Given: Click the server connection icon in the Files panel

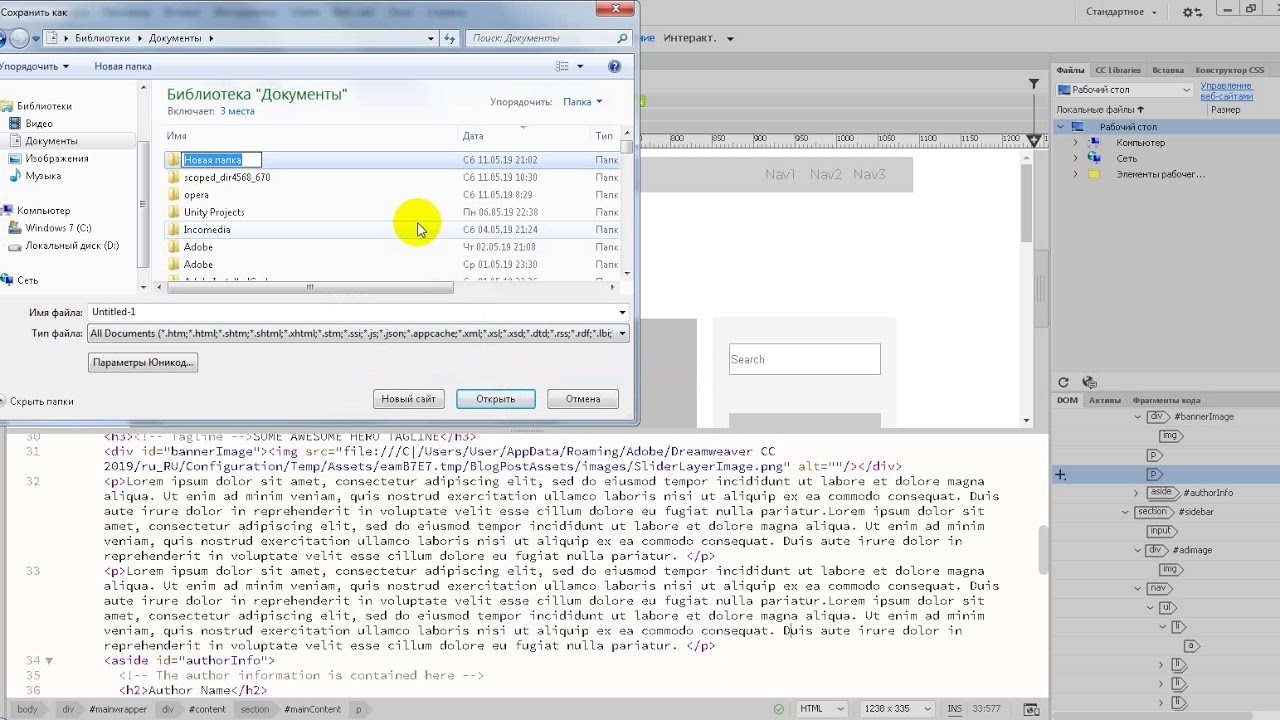Looking at the screenshot, I should point(1090,382).
